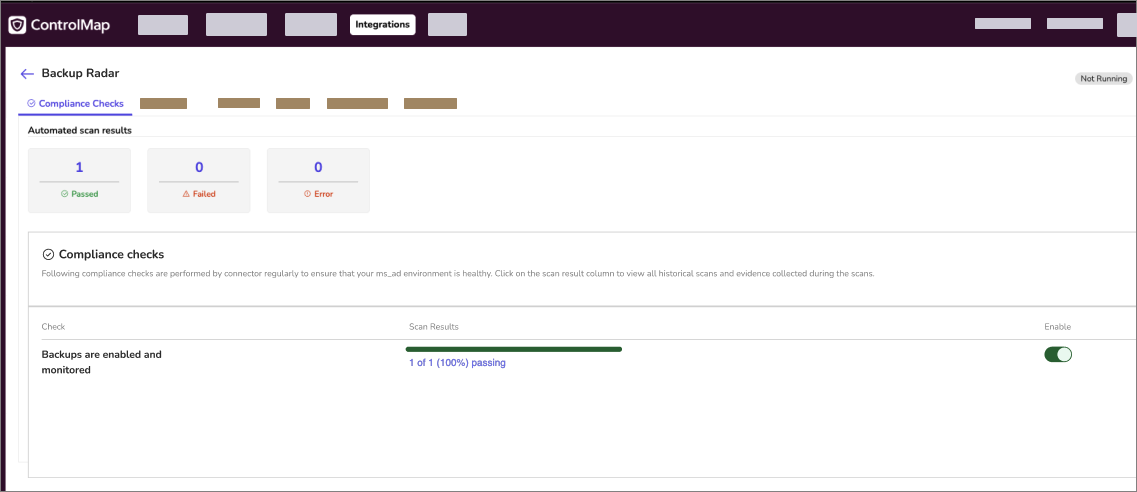
Task: Click the Failed results card showing 0
Action: [199, 180]
